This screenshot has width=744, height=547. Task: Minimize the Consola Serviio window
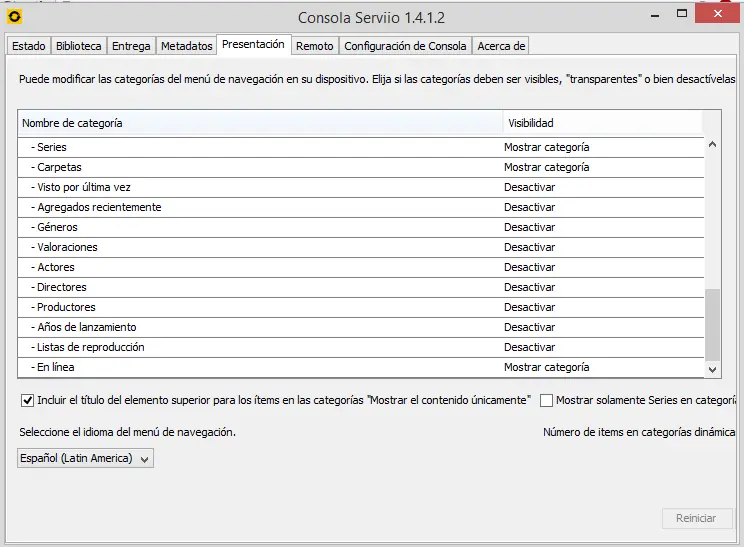point(655,15)
